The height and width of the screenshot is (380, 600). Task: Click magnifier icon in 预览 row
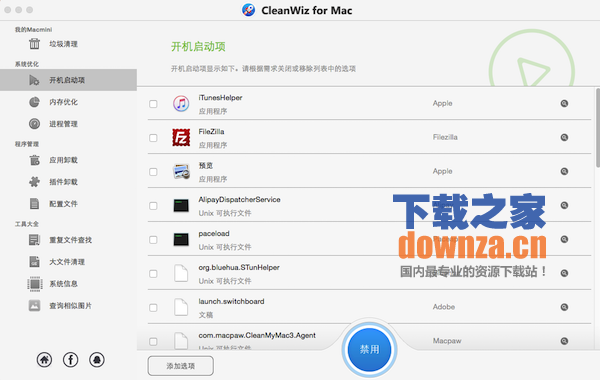click(564, 171)
